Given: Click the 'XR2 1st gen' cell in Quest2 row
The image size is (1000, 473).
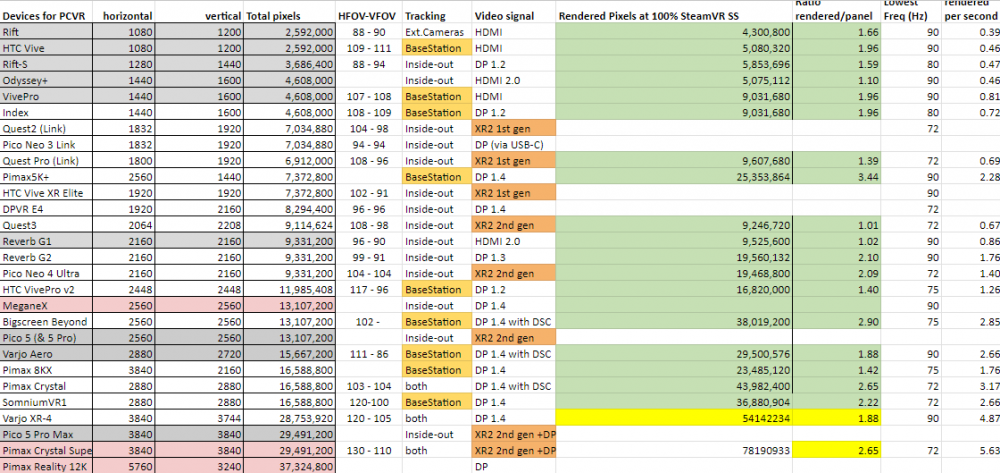Looking at the screenshot, I should 514,128.
